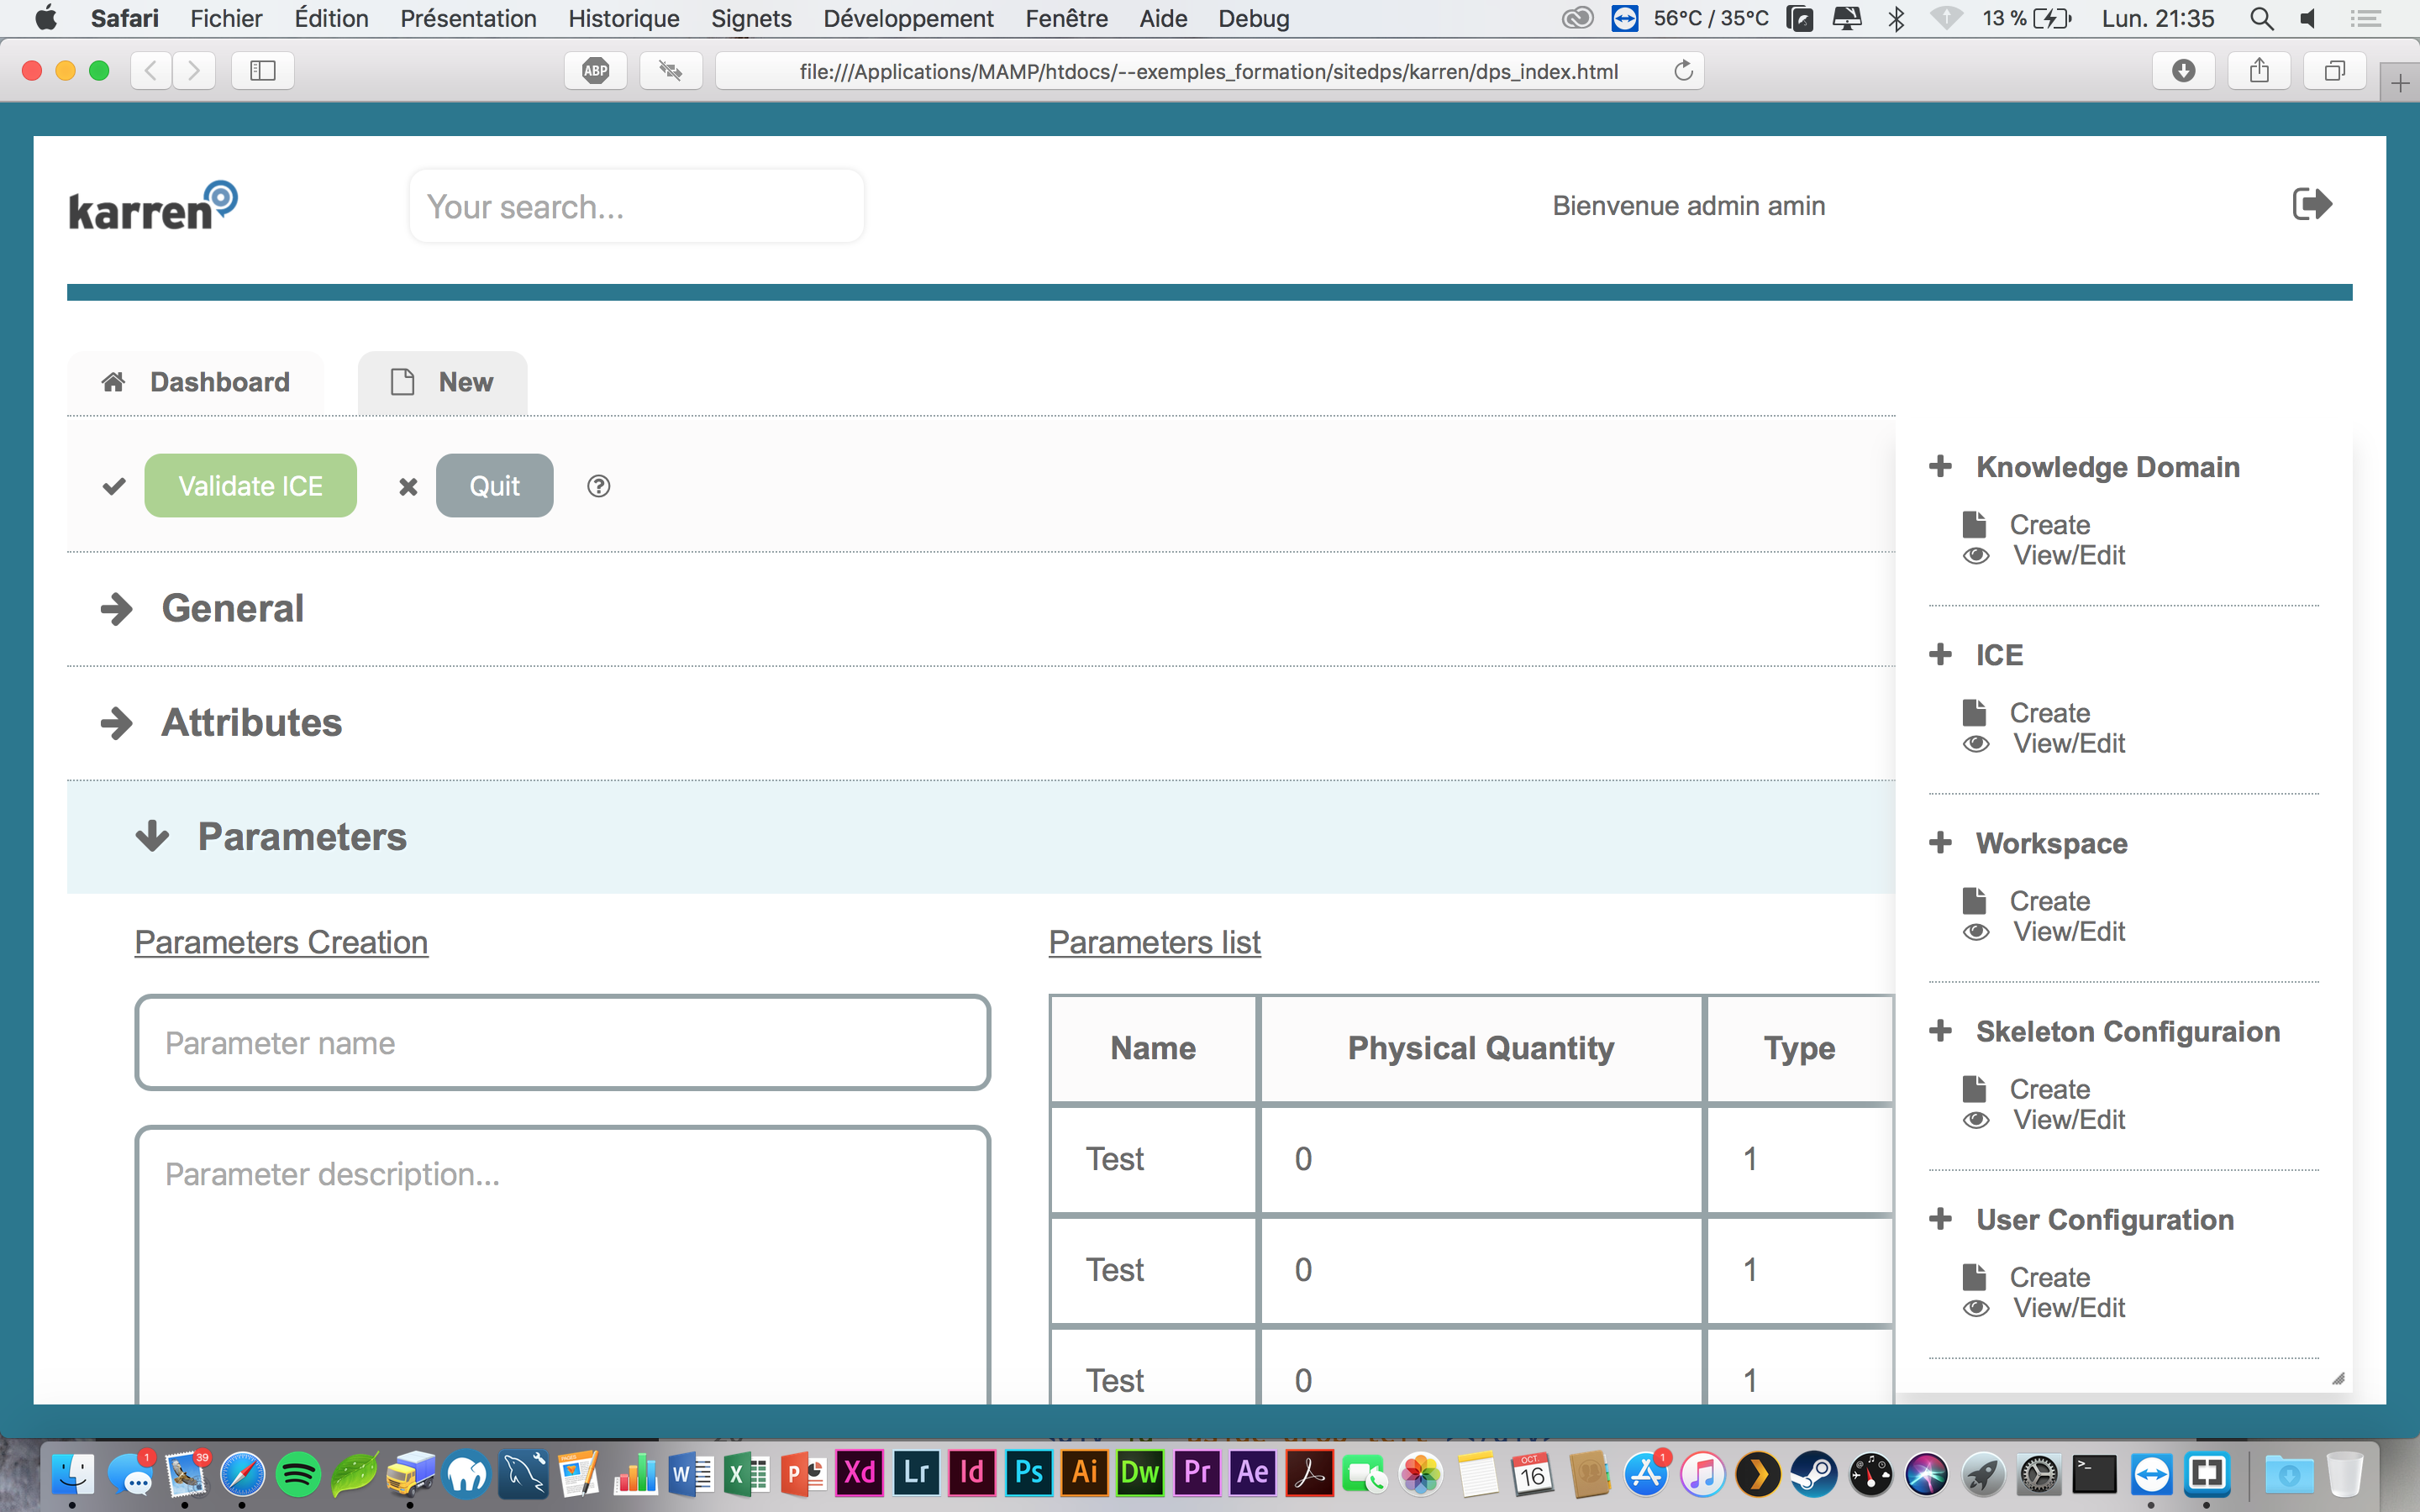Click the Bienvenue admin amin text

point(1689,206)
